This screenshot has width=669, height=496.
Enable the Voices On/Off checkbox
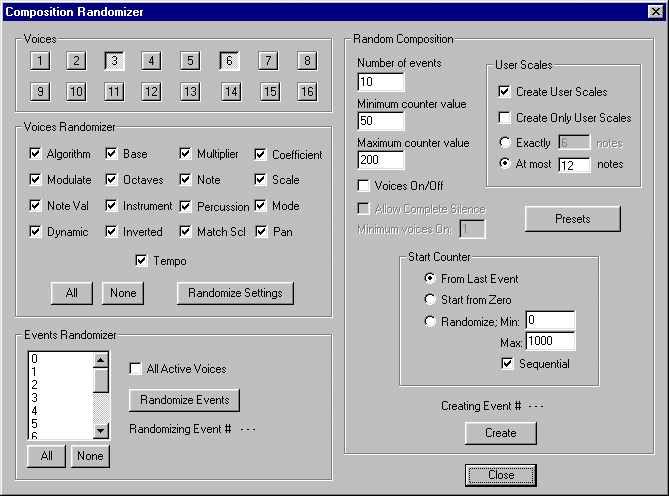pyautogui.click(x=364, y=185)
